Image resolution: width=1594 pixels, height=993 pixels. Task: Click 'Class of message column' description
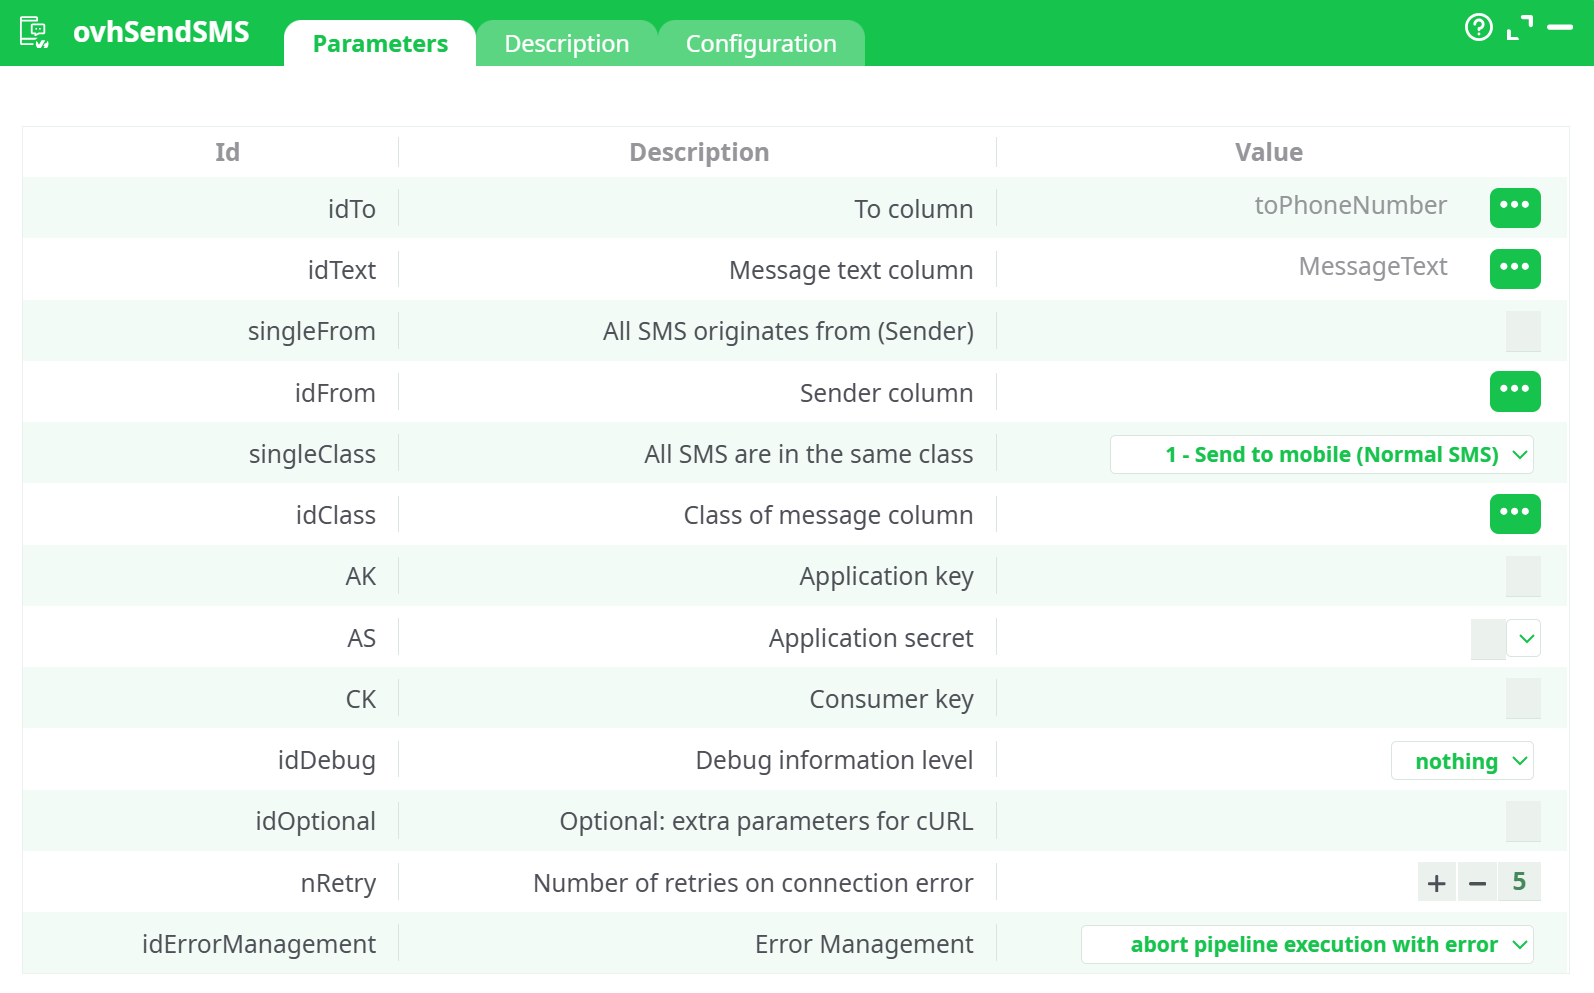[828, 515]
